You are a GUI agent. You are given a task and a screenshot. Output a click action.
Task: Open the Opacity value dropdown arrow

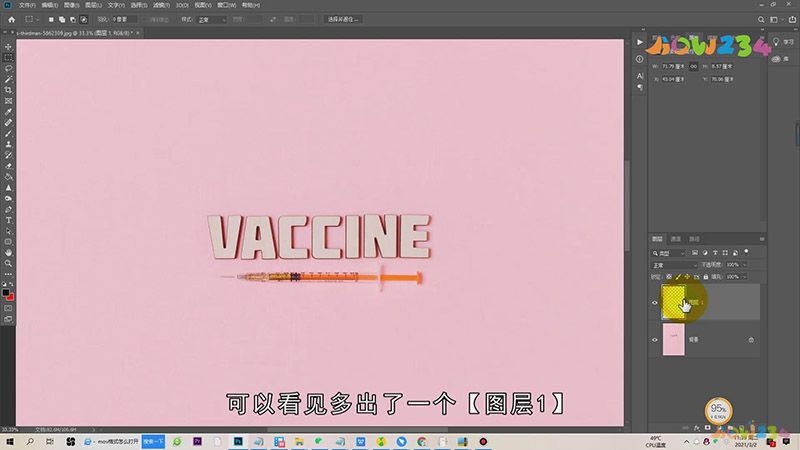click(x=744, y=265)
